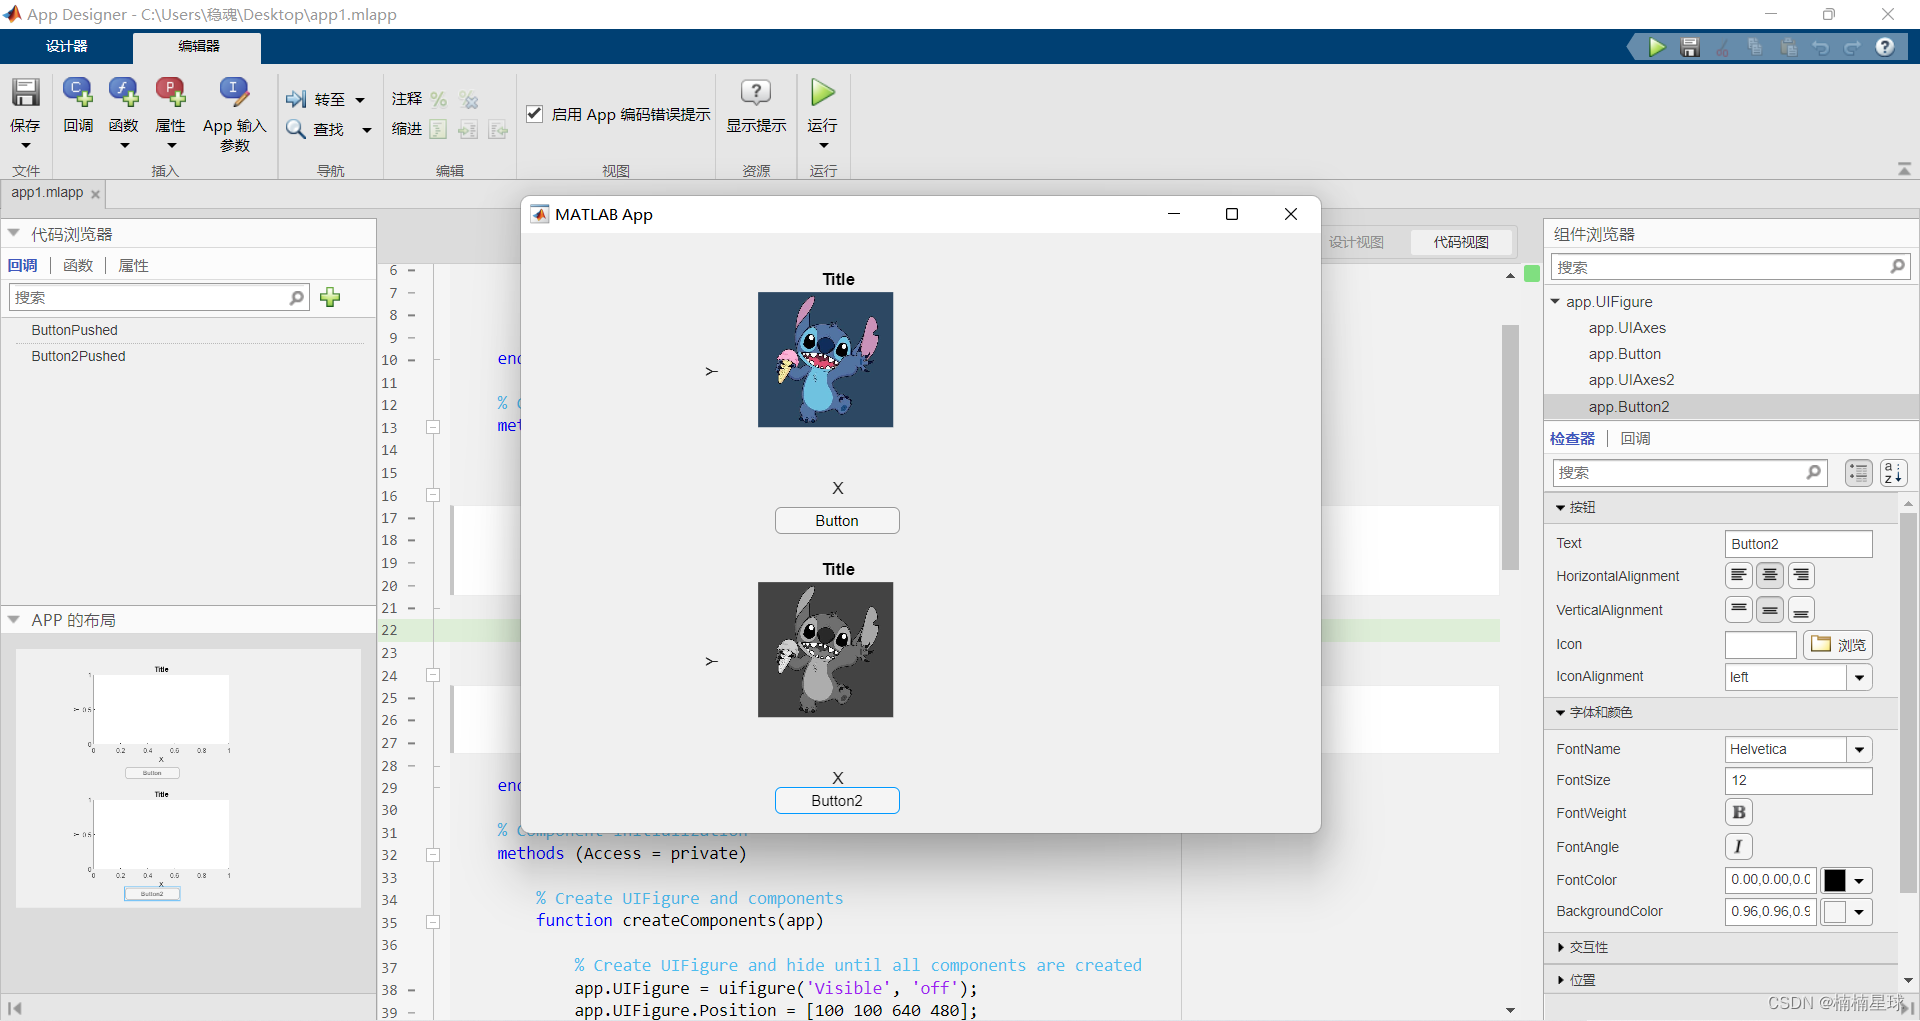Expand the 交互性 property group
1920x1021 pixels.
pyautogui.click(x=1561, y=947)
